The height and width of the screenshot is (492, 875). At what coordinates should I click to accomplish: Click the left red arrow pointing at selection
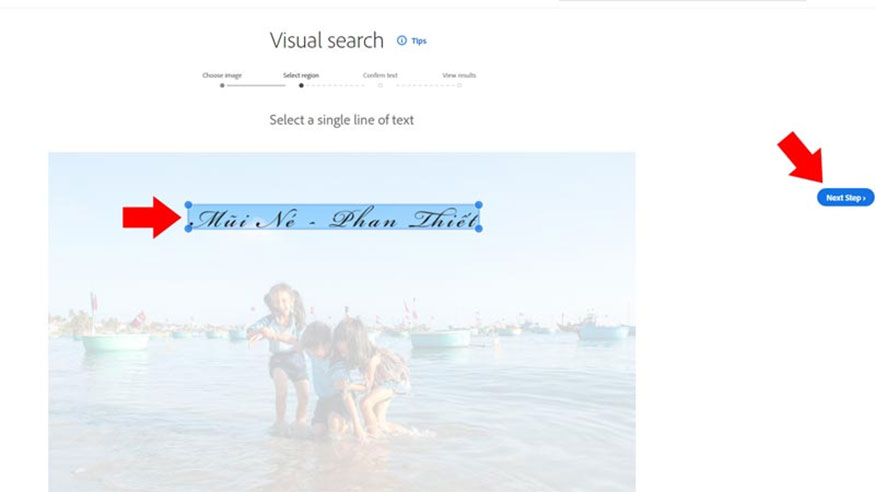(152, 217)
